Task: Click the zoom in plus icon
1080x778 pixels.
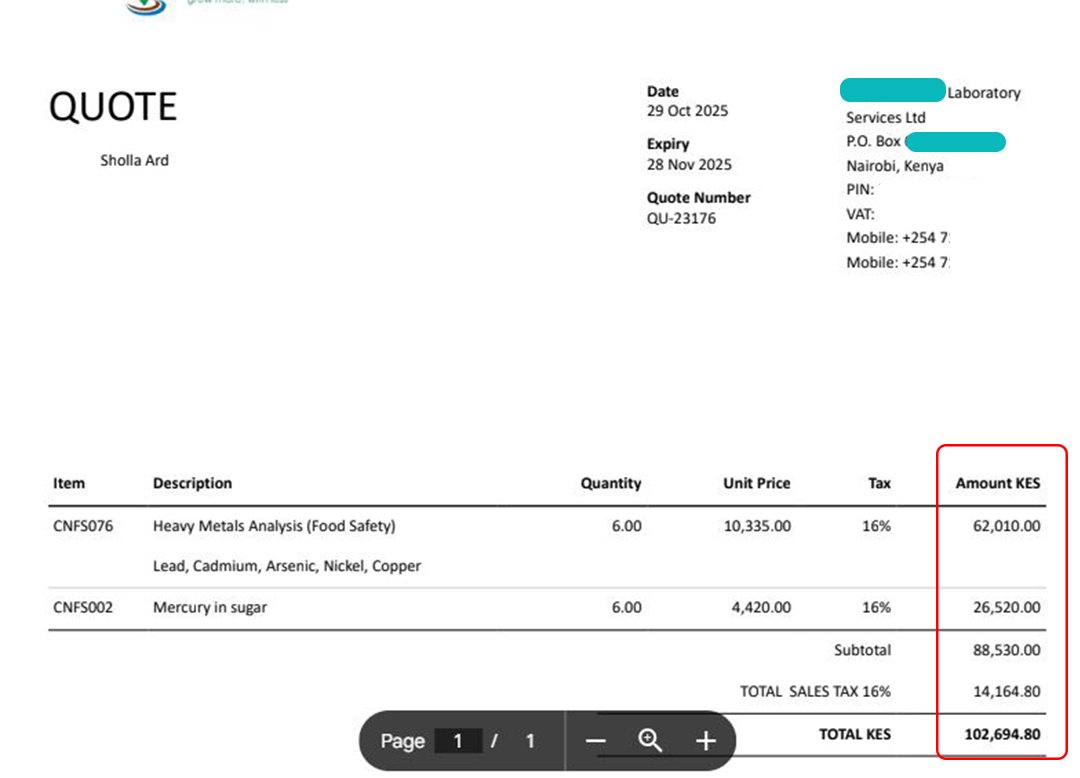Action: 706,742
